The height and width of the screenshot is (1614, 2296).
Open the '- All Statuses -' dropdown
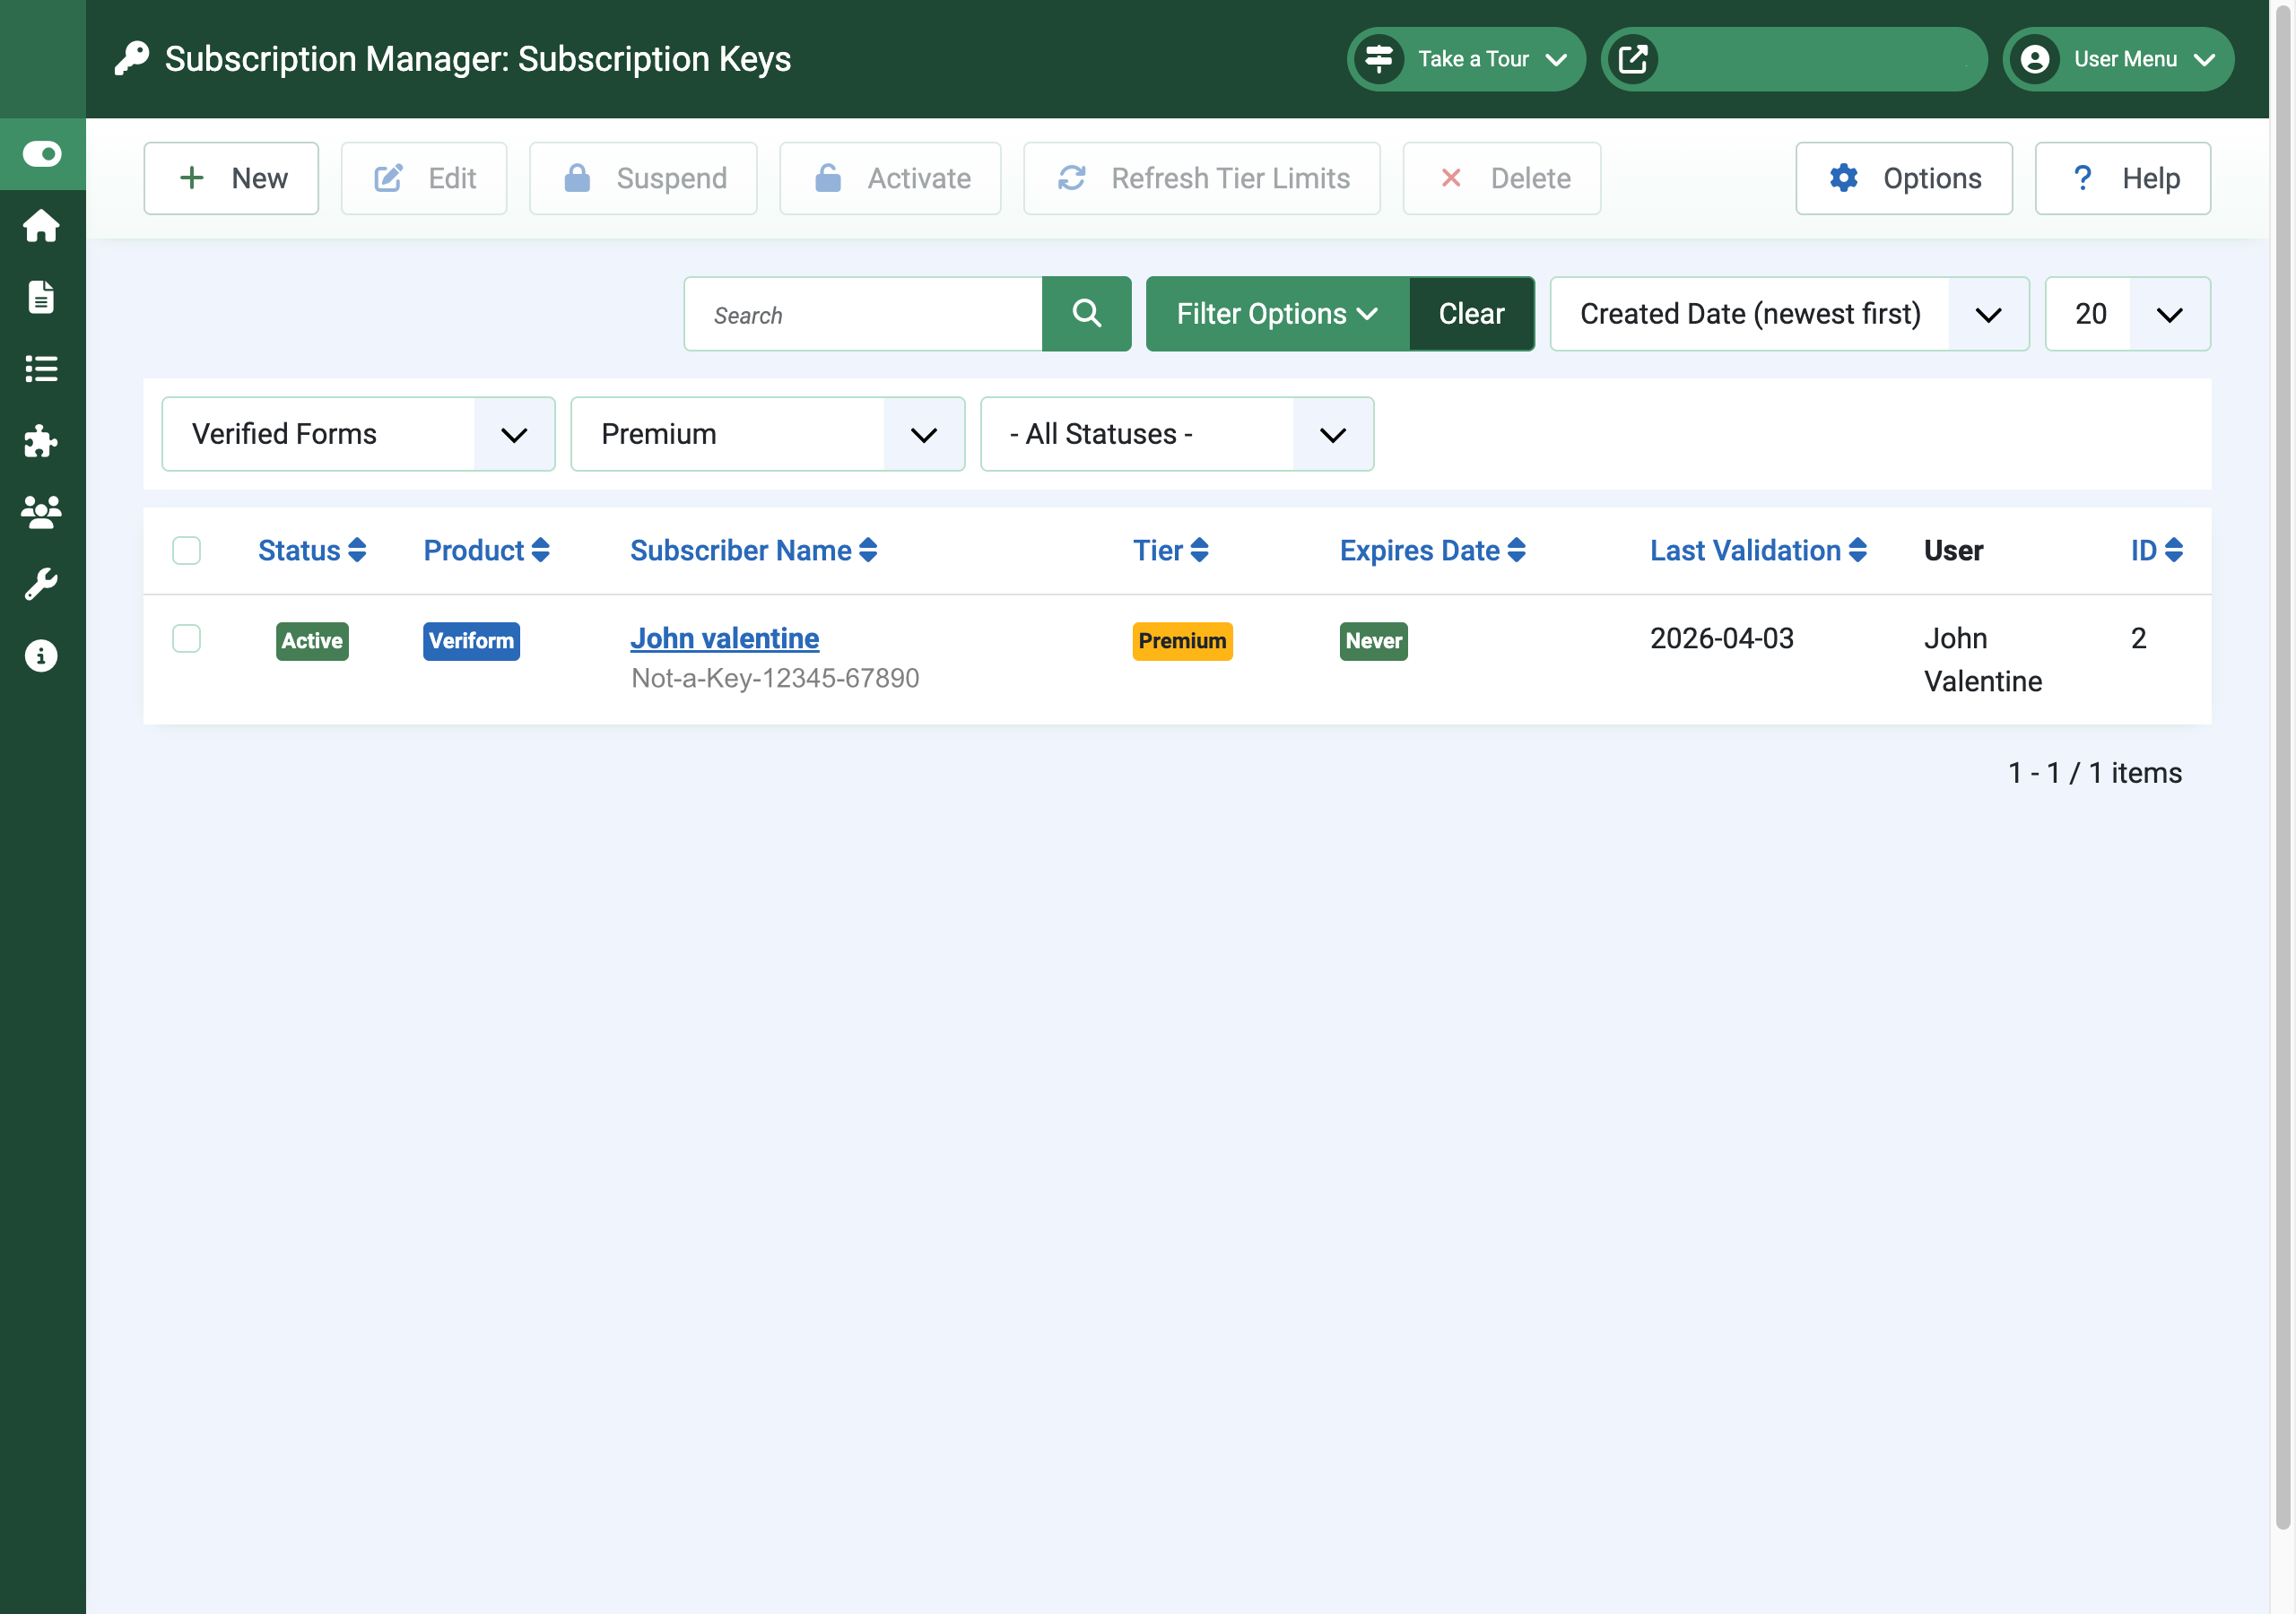[x=1176, y=434]
